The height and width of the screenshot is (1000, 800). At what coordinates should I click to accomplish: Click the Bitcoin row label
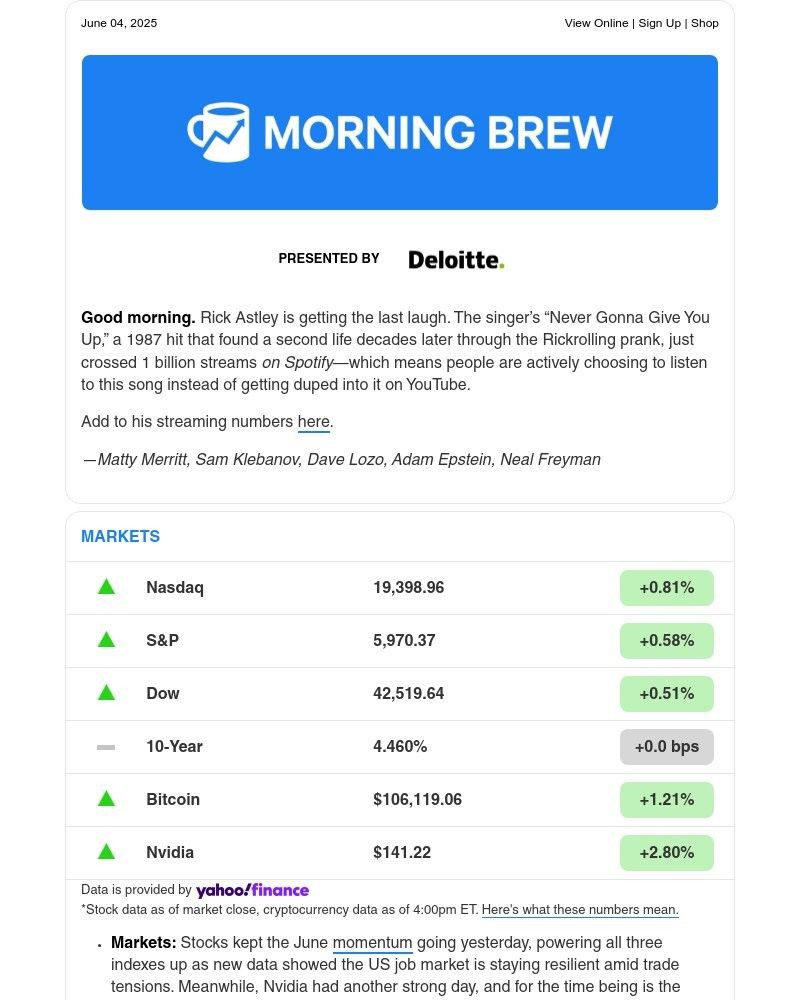[173, 799]
